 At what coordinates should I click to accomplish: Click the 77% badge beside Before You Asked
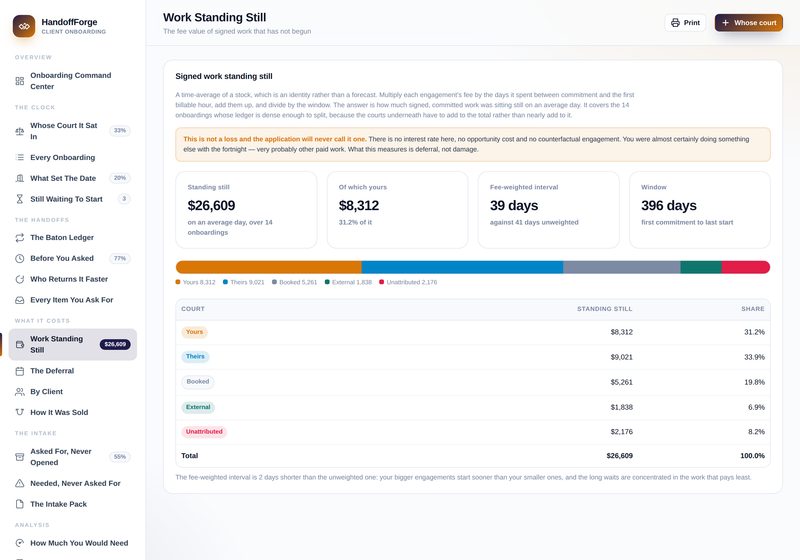[x=120, y=259]
